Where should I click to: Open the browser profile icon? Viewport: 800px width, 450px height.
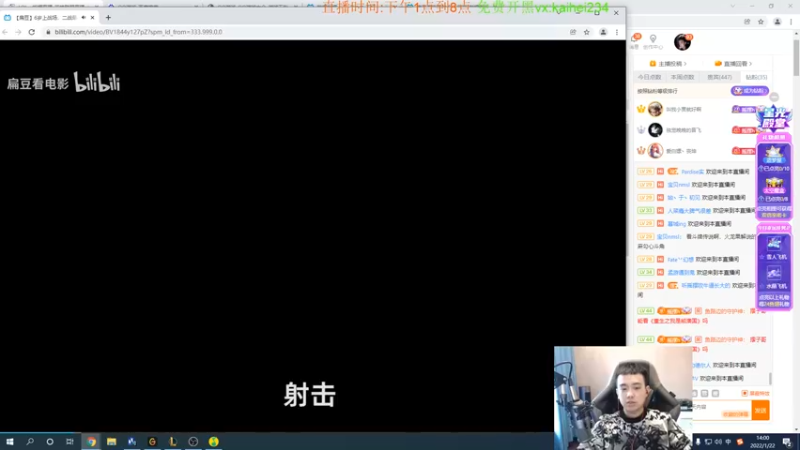click(x=603, y=32)
